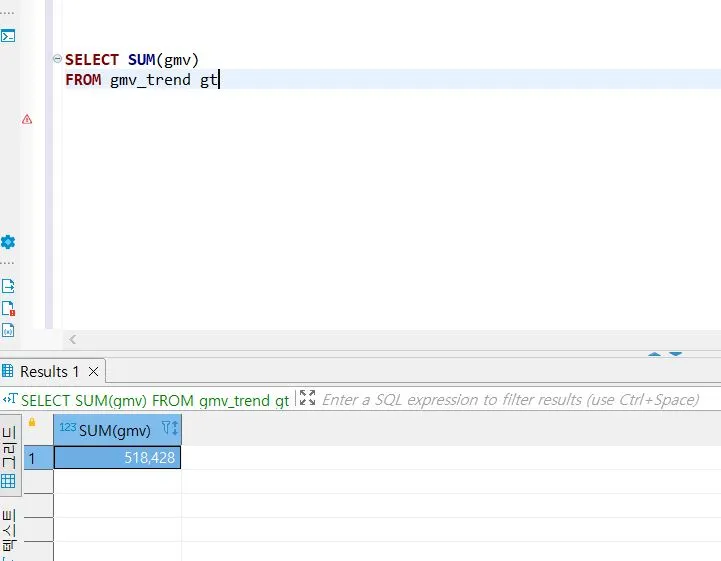Close the Results 1 tab
The height and width of the screenshot is (561, 721).
click(x=93, y=372)
